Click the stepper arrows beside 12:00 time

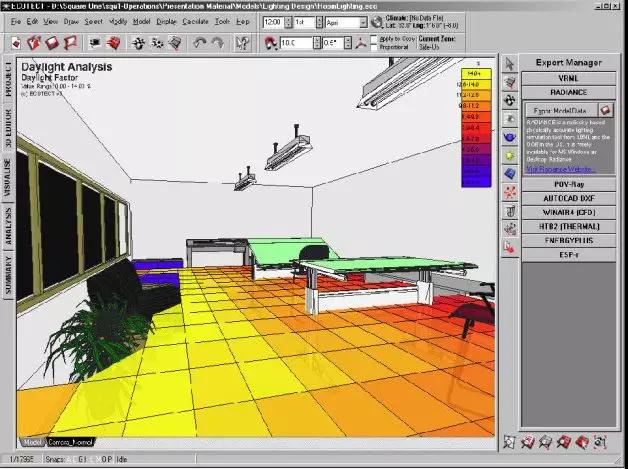click(x=288, y=22)
